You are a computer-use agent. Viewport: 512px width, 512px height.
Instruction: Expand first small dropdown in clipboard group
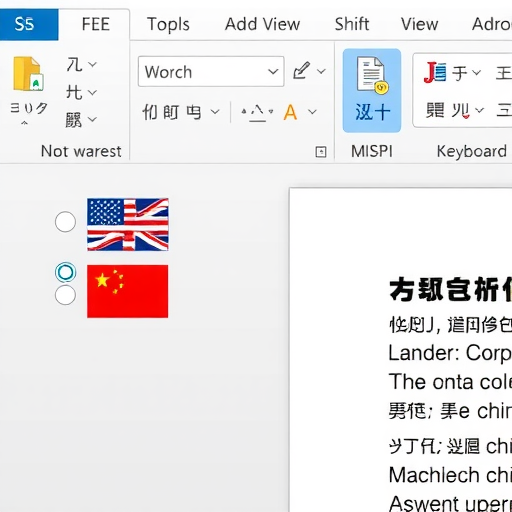point(92,64)
